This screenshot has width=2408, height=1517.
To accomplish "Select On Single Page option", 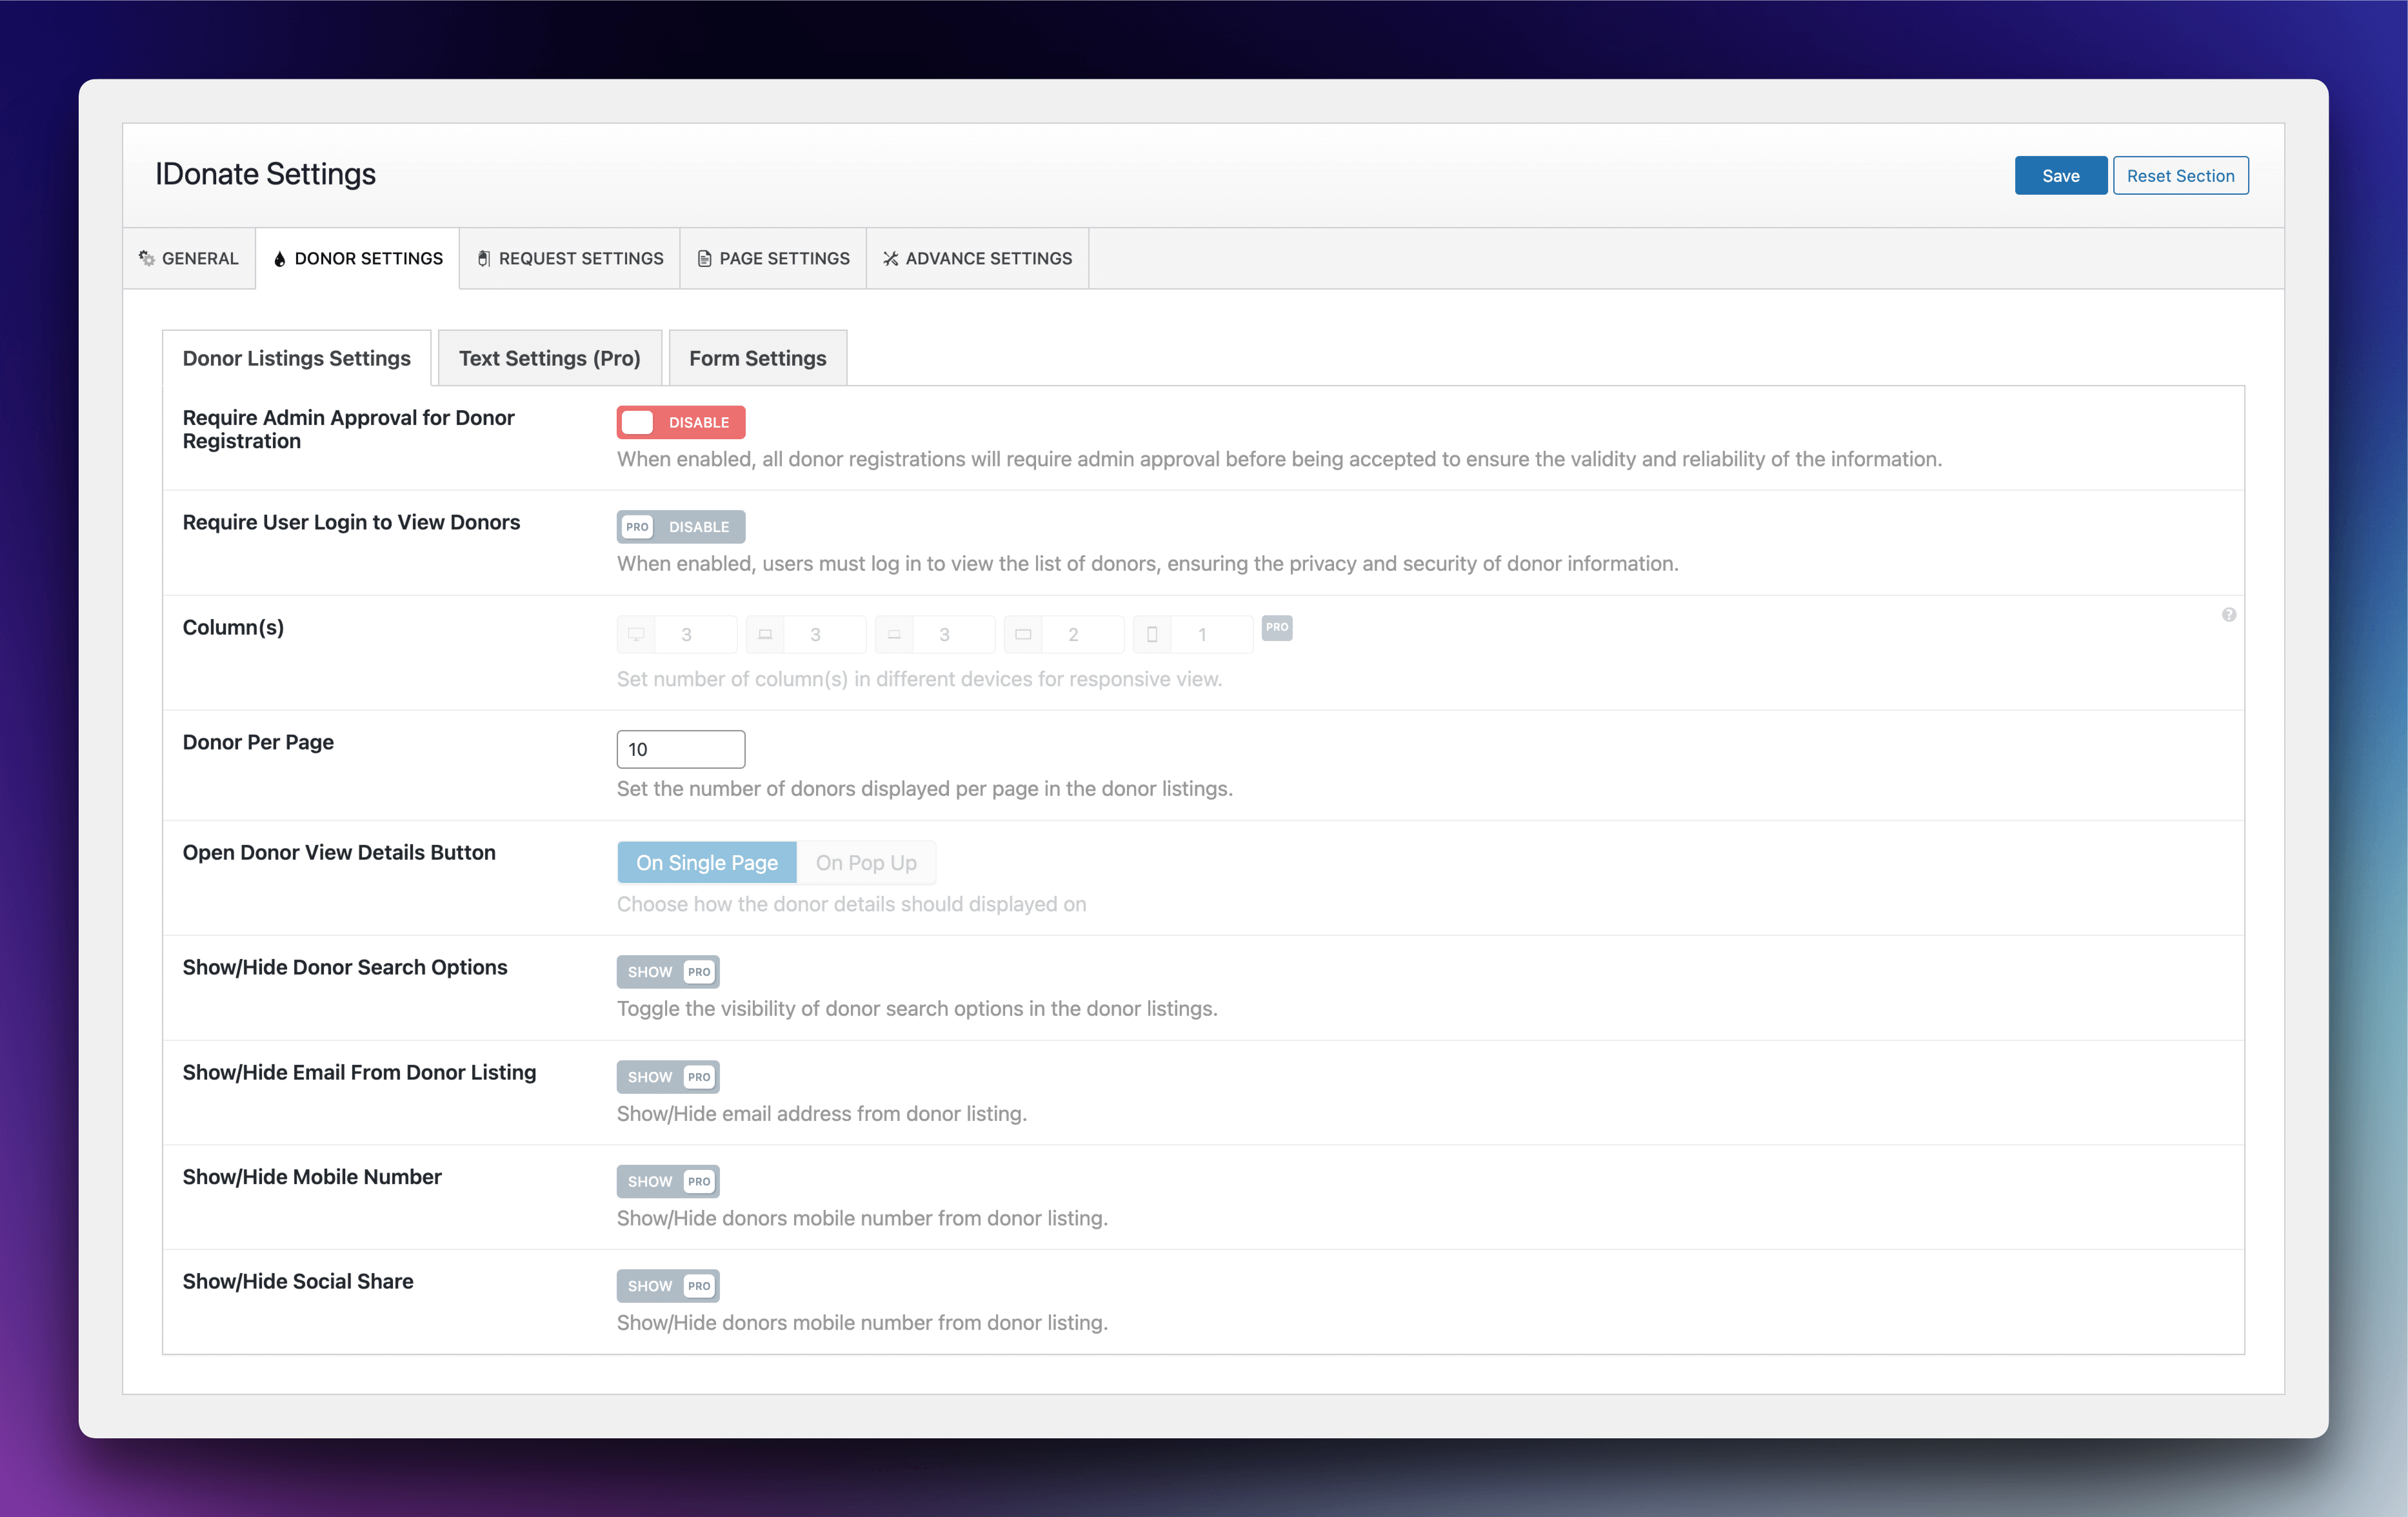I will point(707,863).
